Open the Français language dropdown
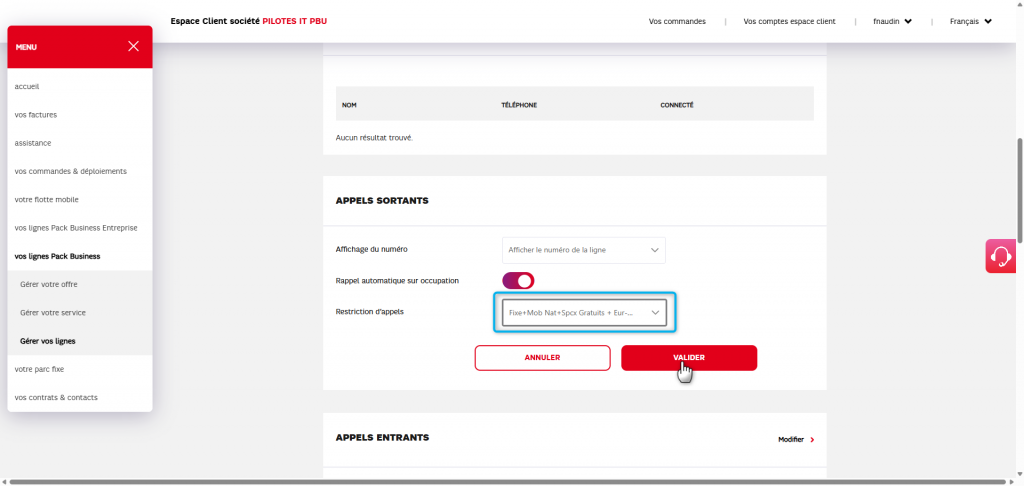Viewport: 1024px width, 486px height. 970,22
